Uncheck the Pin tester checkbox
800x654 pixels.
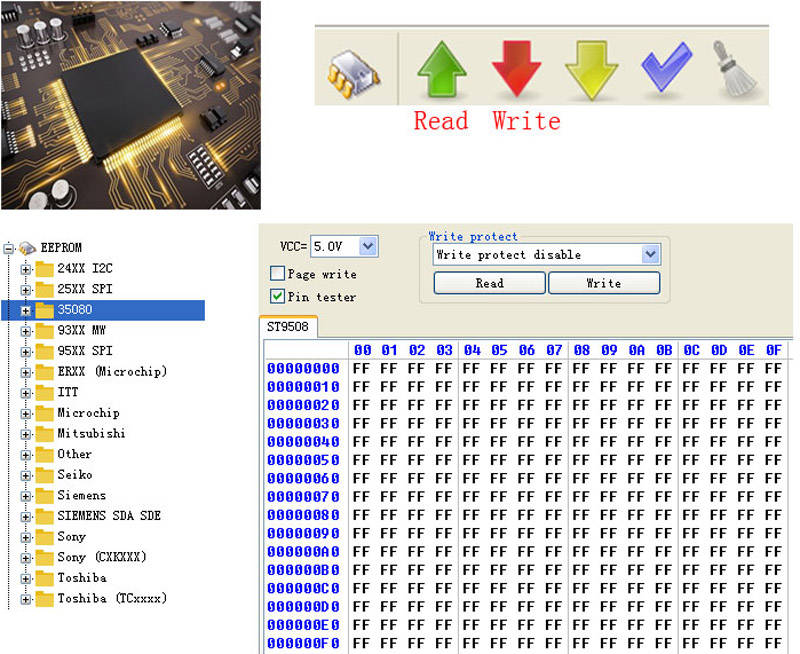278,296
